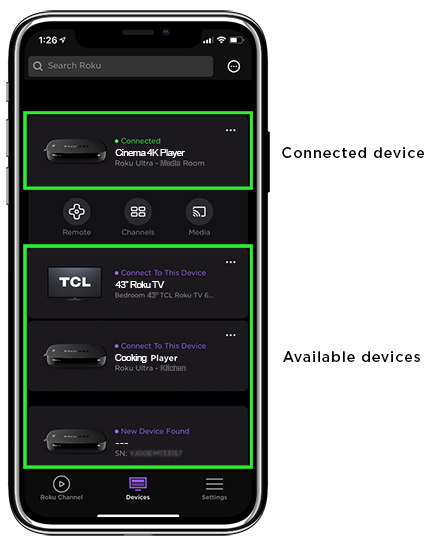The height and width of the screenshot is (545, 425).
Task: Click the TCL TV thumbnail
Action: point(75,283)
